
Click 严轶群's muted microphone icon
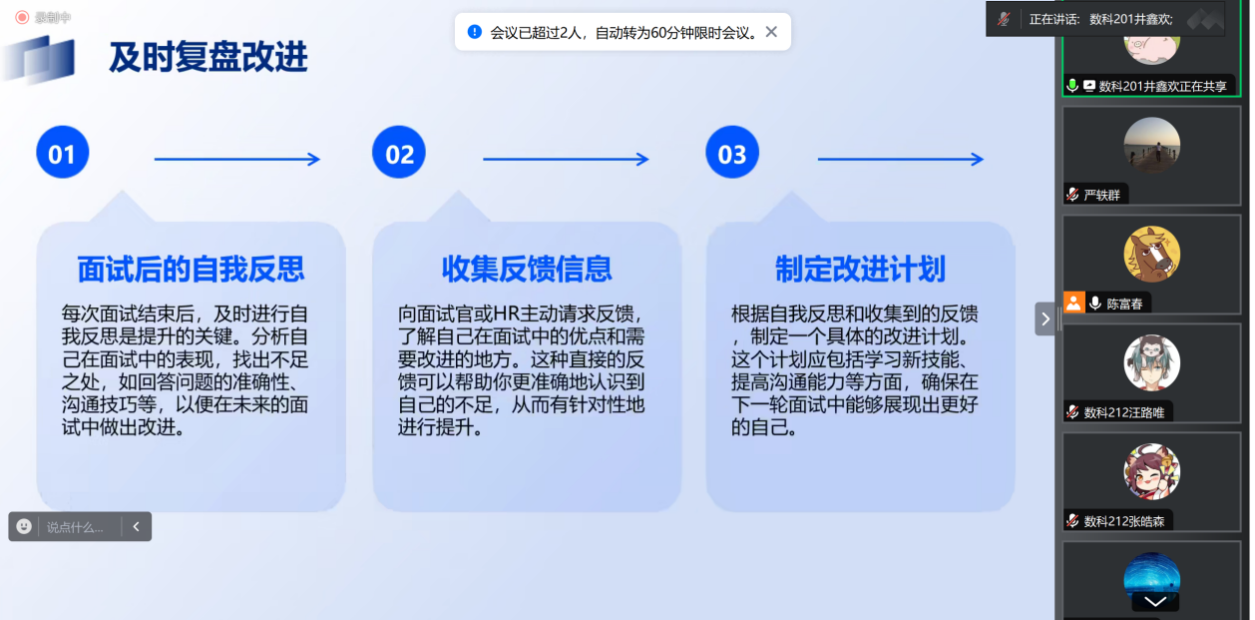1073,195
